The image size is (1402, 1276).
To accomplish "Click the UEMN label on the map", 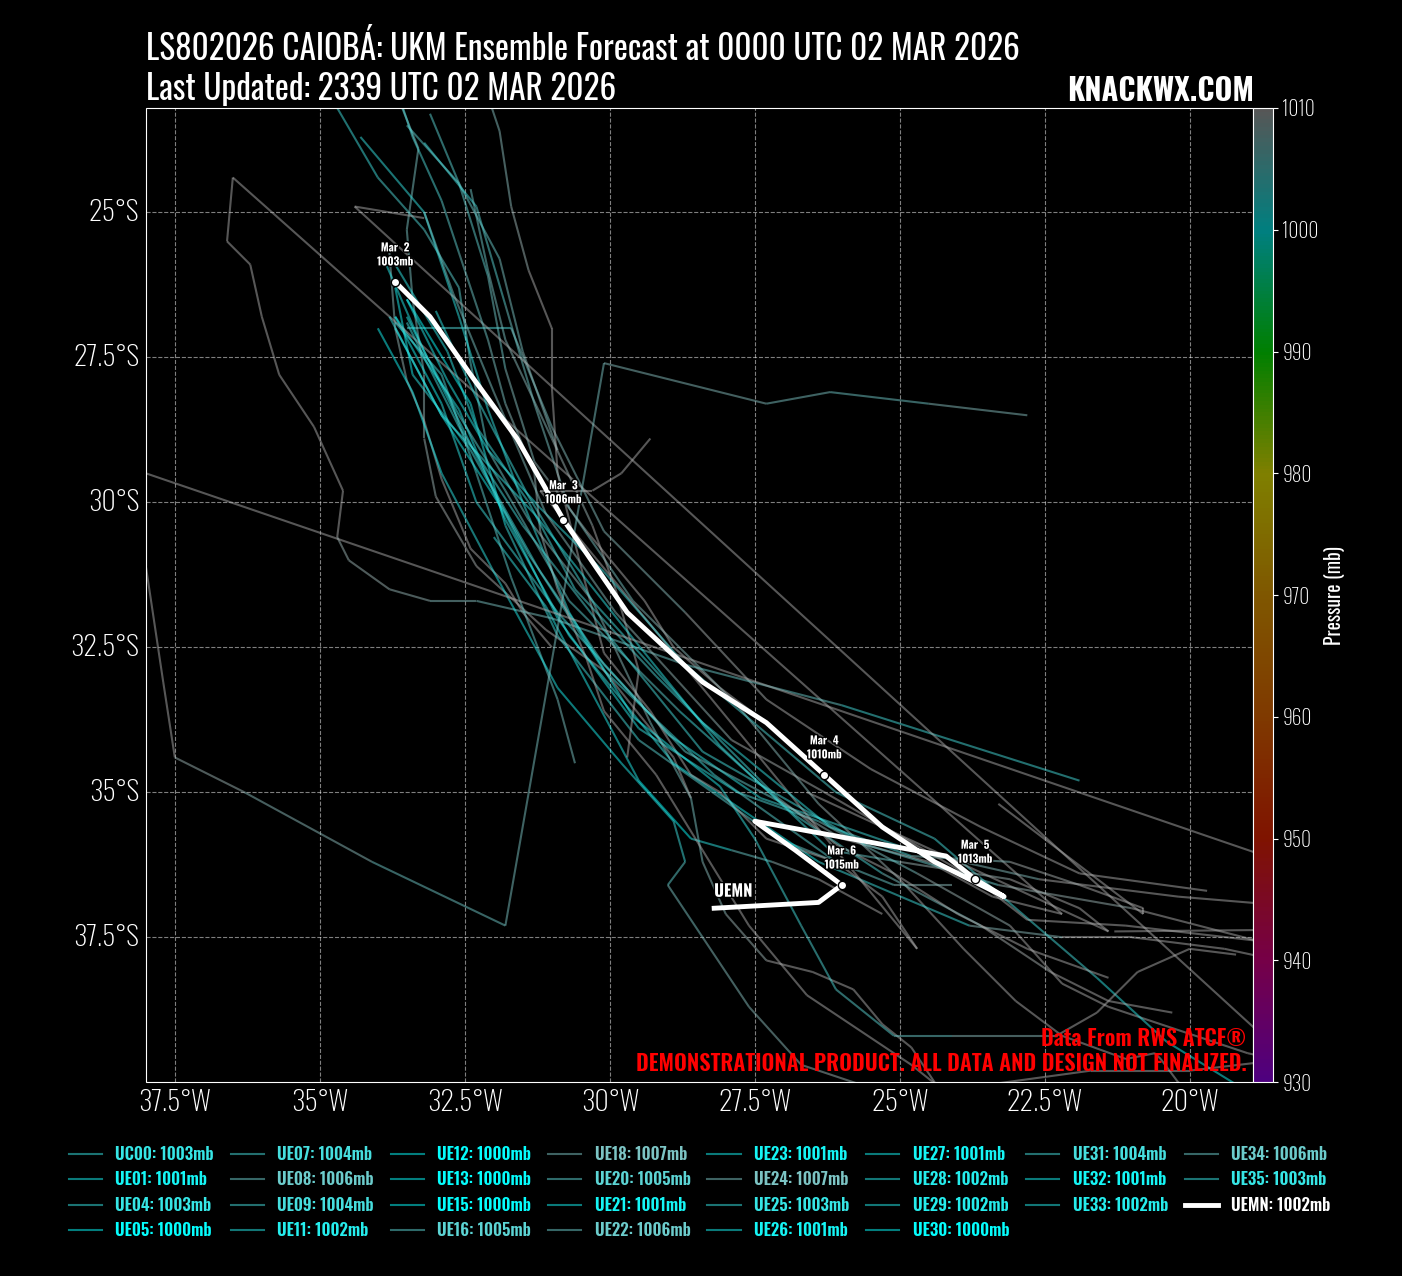I will pos(733,890).
